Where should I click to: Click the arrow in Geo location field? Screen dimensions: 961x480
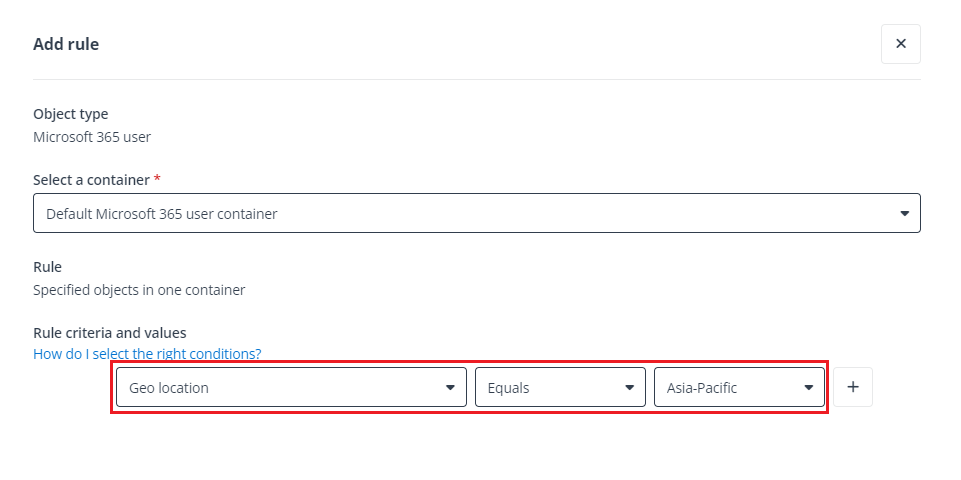(450, 388)
